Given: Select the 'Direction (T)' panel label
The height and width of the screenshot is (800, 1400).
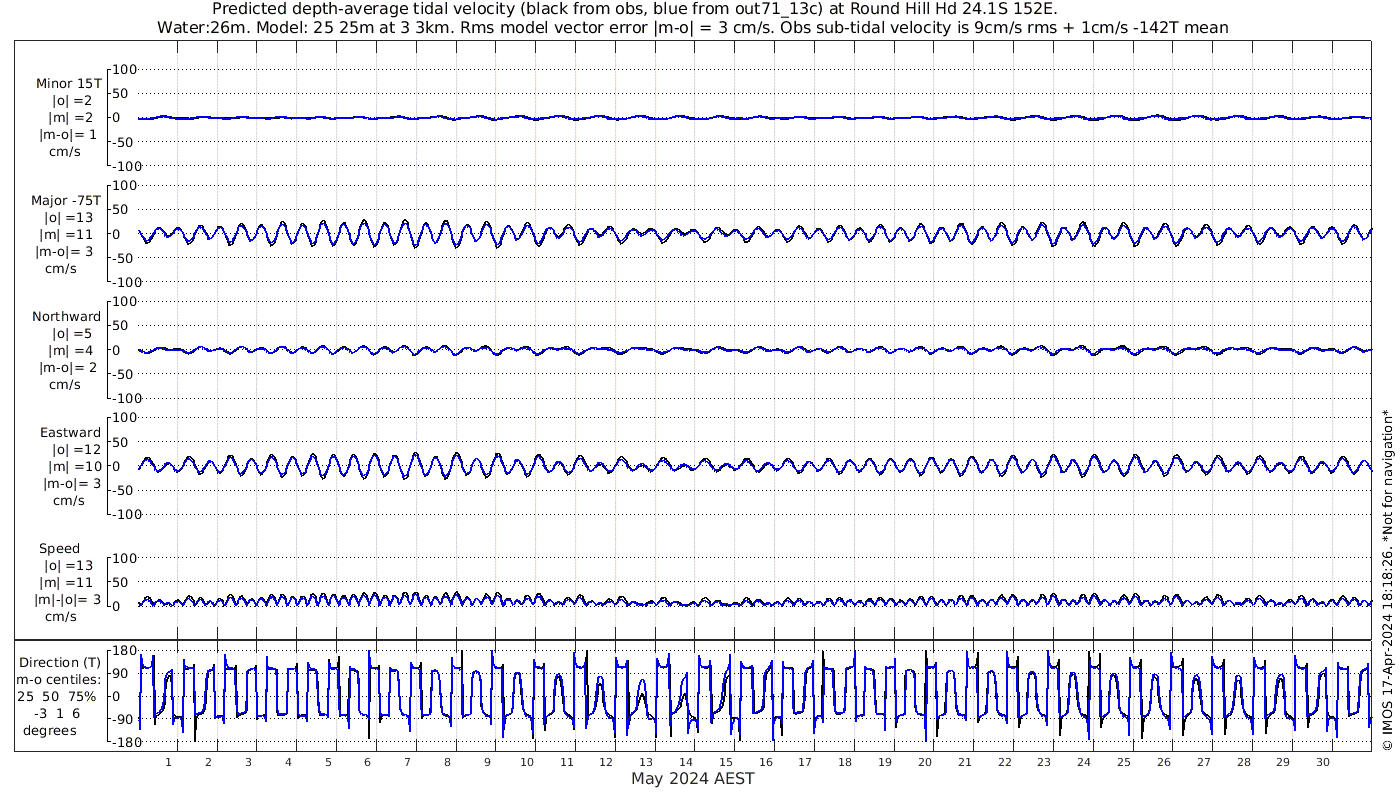Looking at the screenshot, I should point(60,662).
